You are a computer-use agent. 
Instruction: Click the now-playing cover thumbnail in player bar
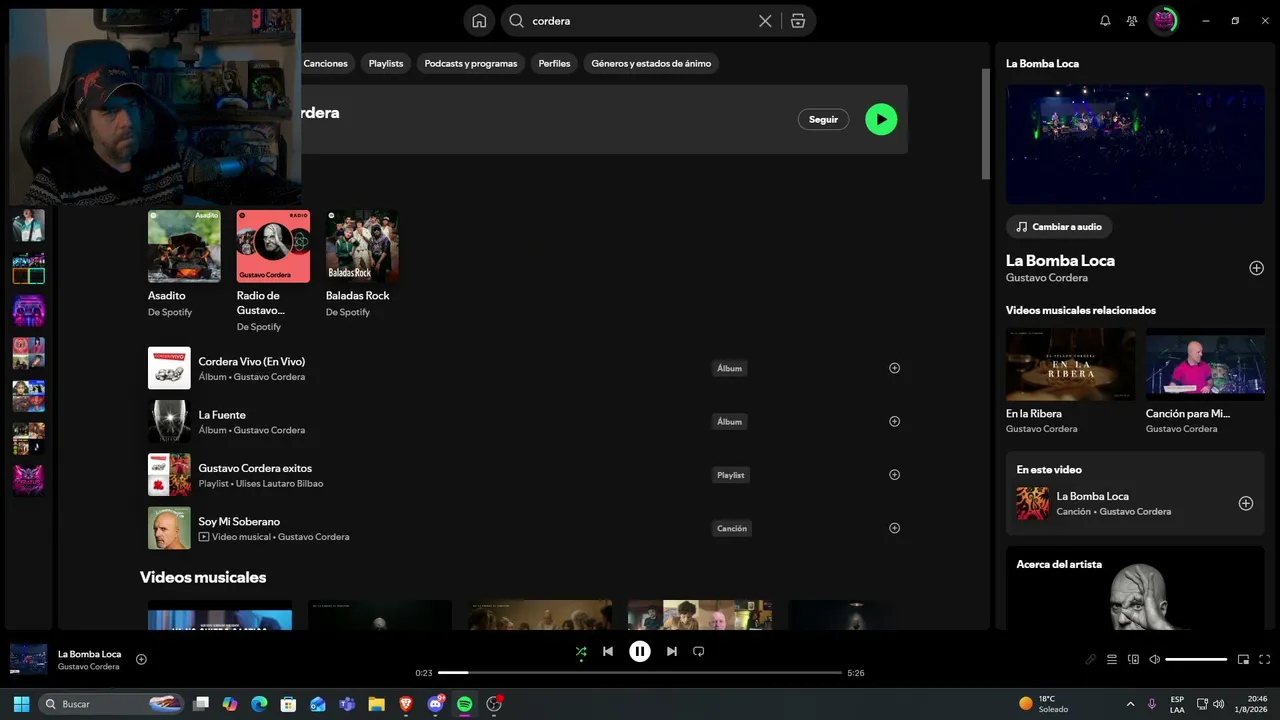[28, 659]
